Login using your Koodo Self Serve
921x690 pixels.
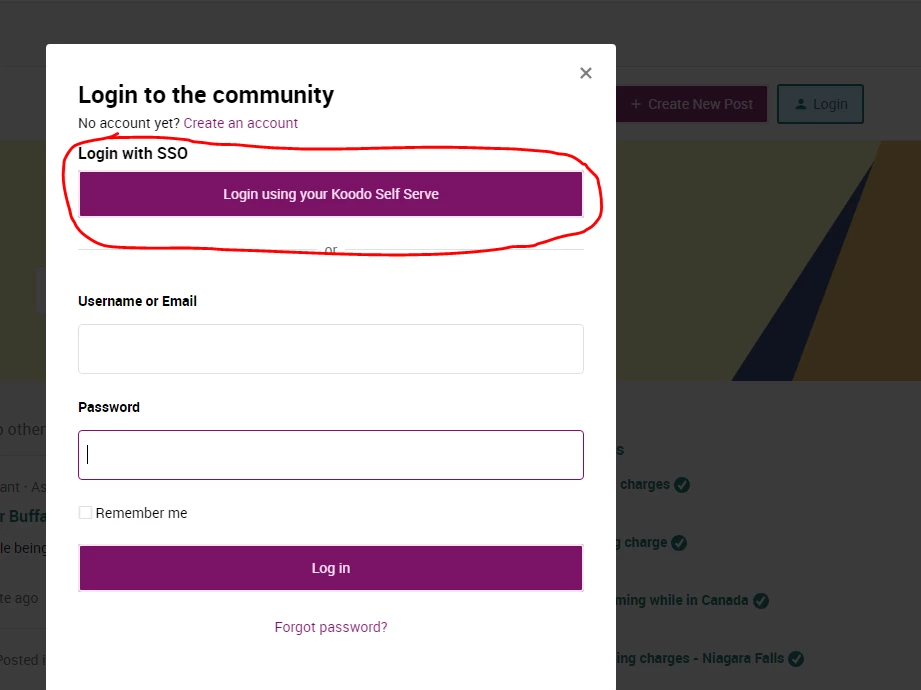(x=331, y=194)
